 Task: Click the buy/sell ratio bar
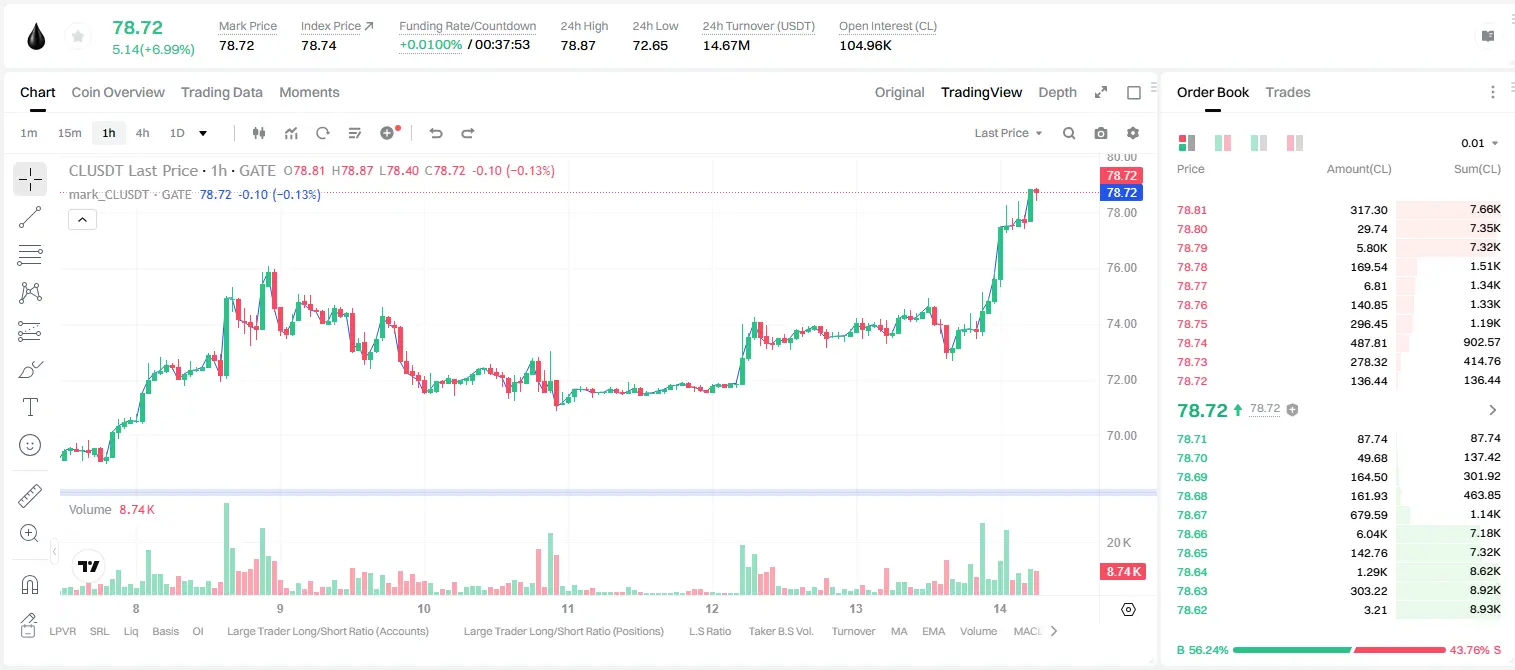[1339, 650]
